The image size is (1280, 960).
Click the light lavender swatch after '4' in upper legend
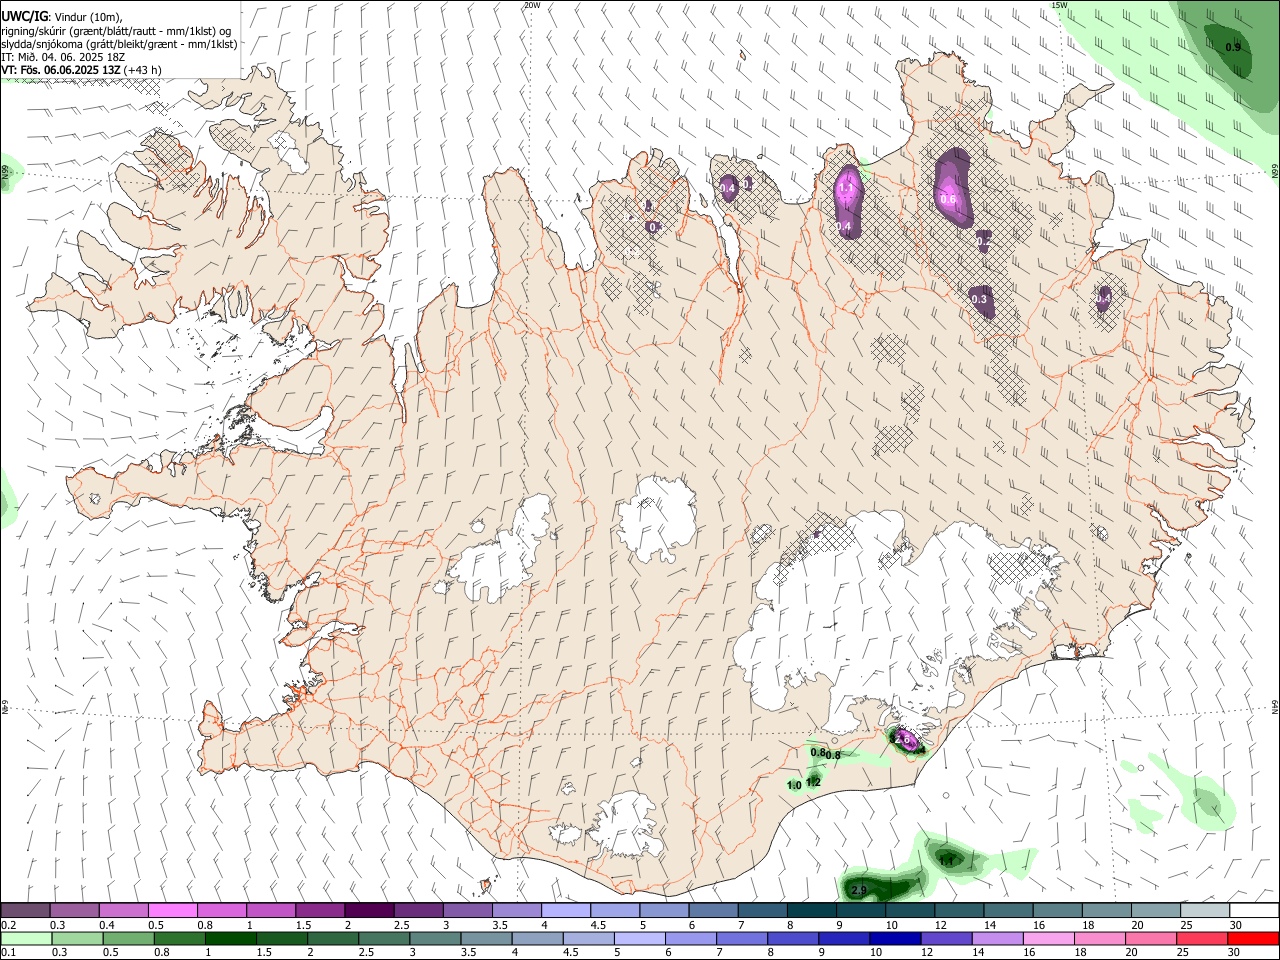click(x=564, y=911)
